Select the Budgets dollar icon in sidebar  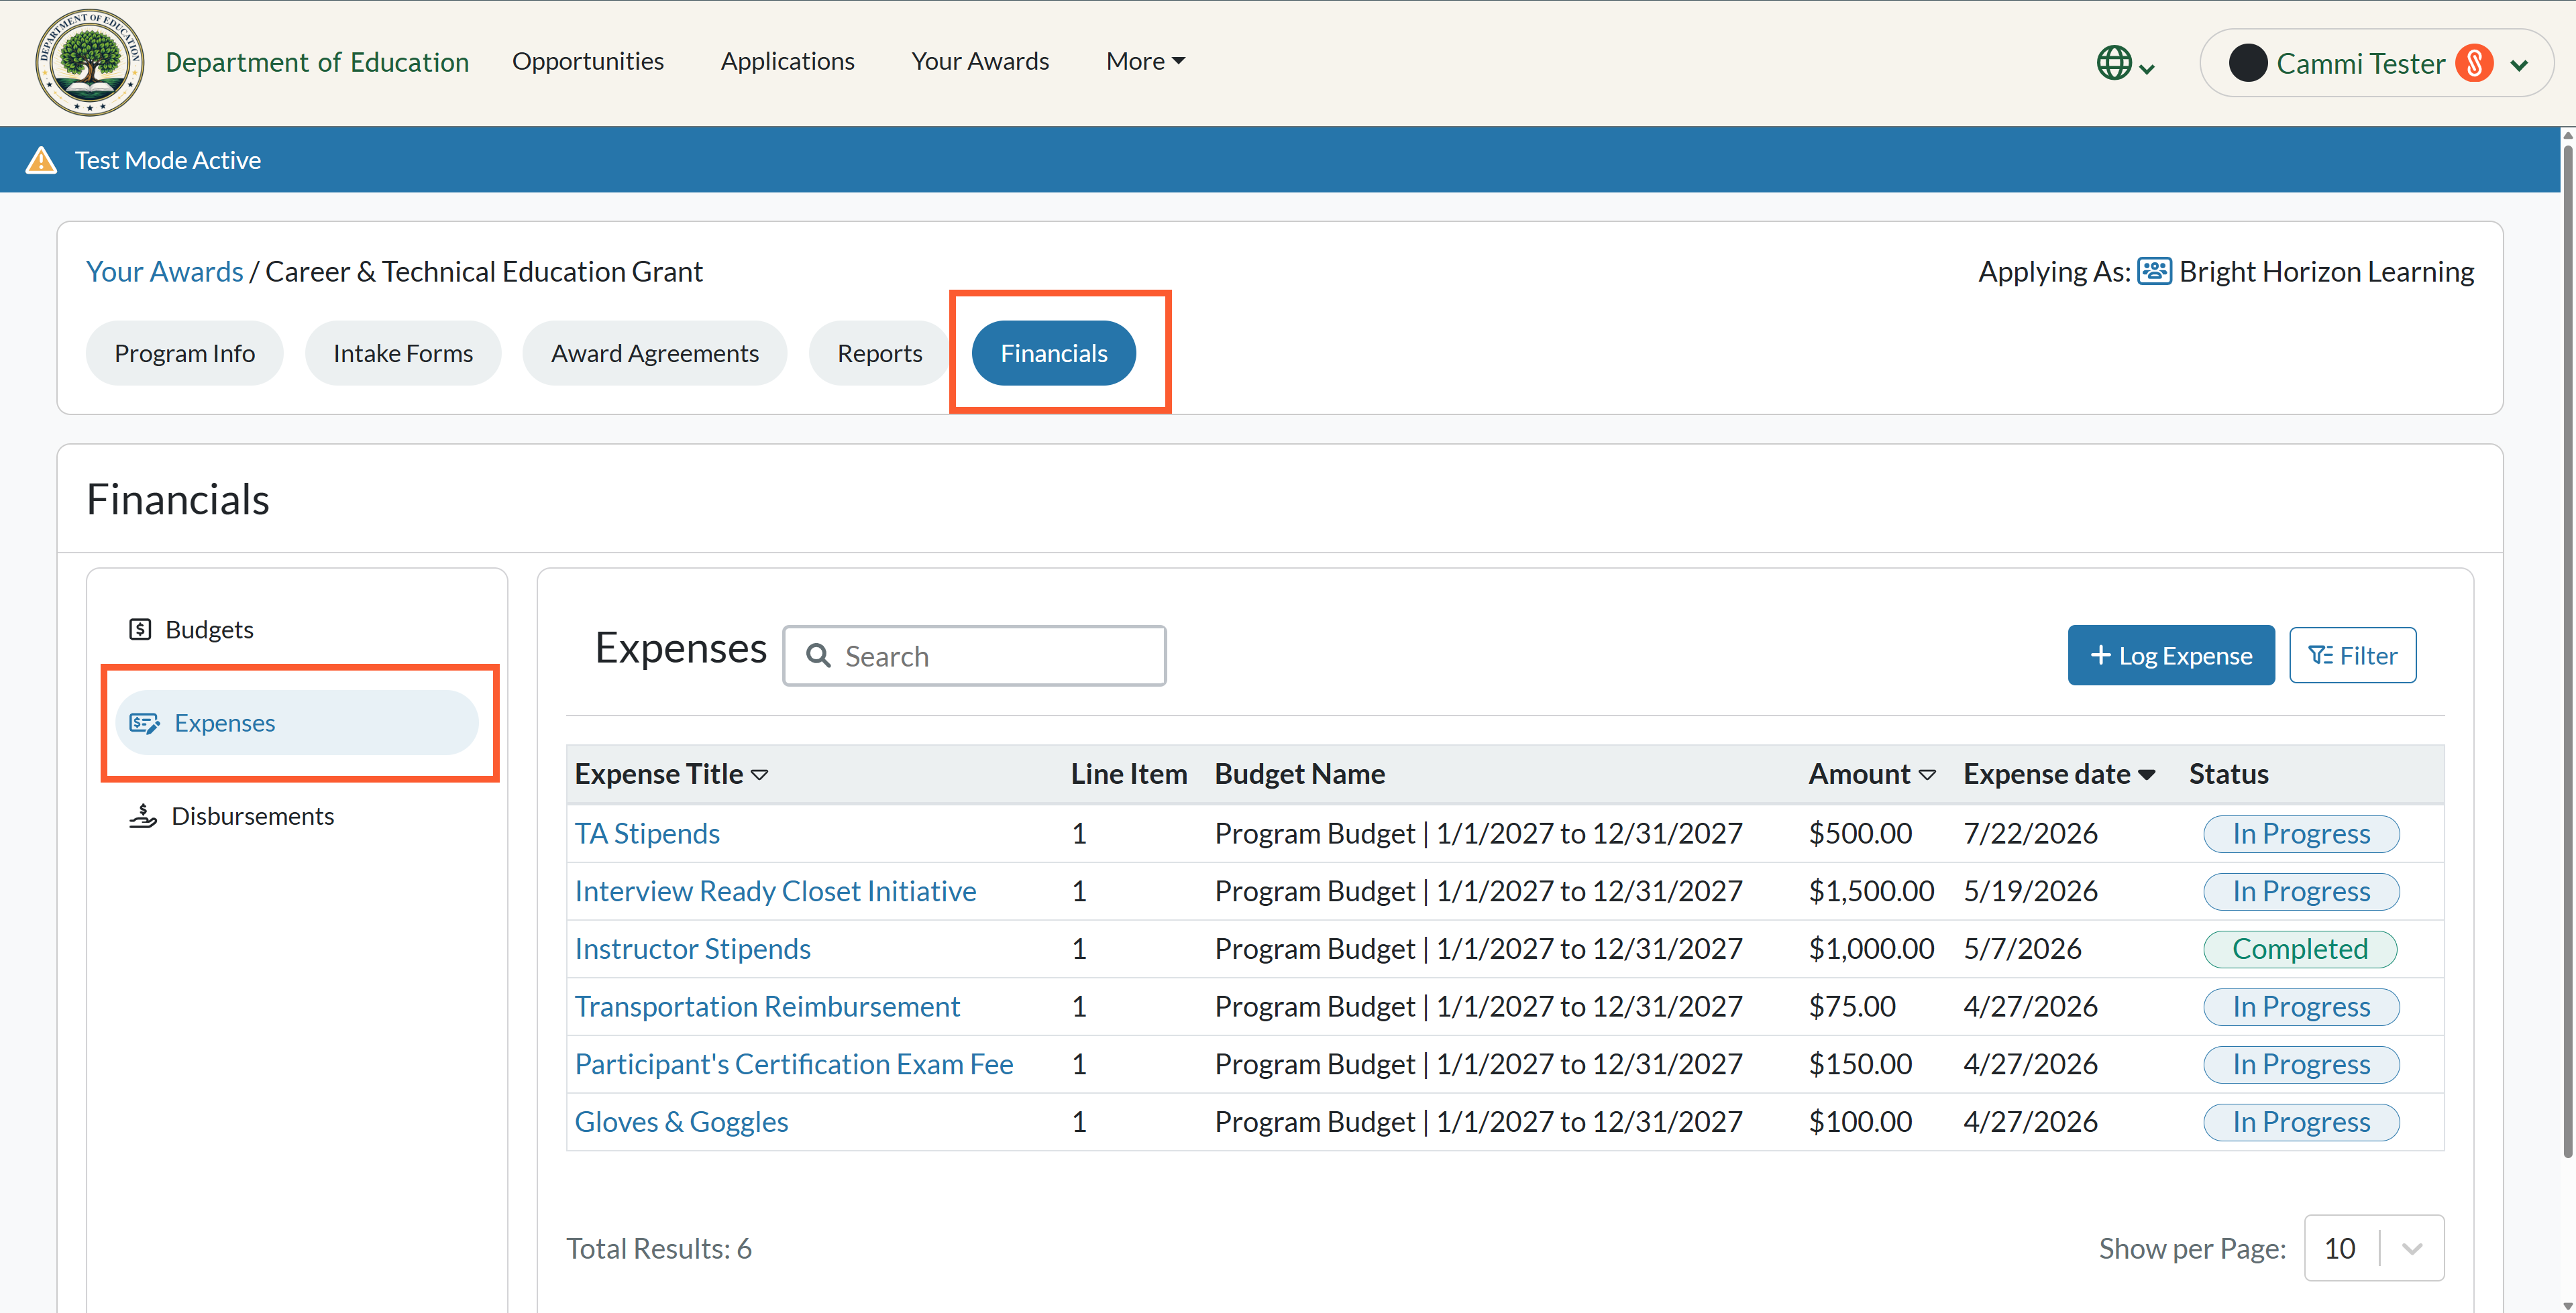(x=140, y=629)
